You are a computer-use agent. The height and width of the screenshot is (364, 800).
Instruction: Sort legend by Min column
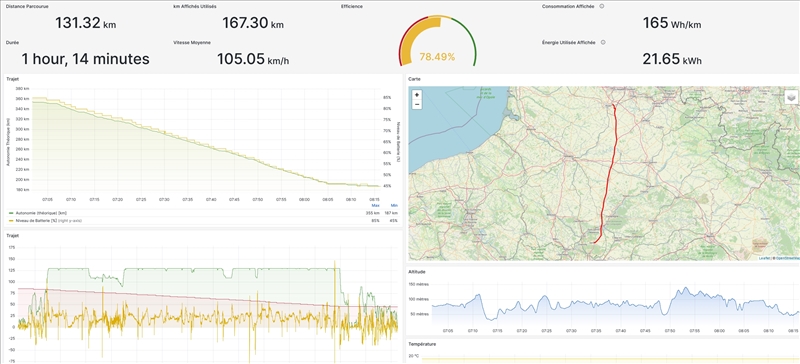pyautogui.click(x=394, y=205)
